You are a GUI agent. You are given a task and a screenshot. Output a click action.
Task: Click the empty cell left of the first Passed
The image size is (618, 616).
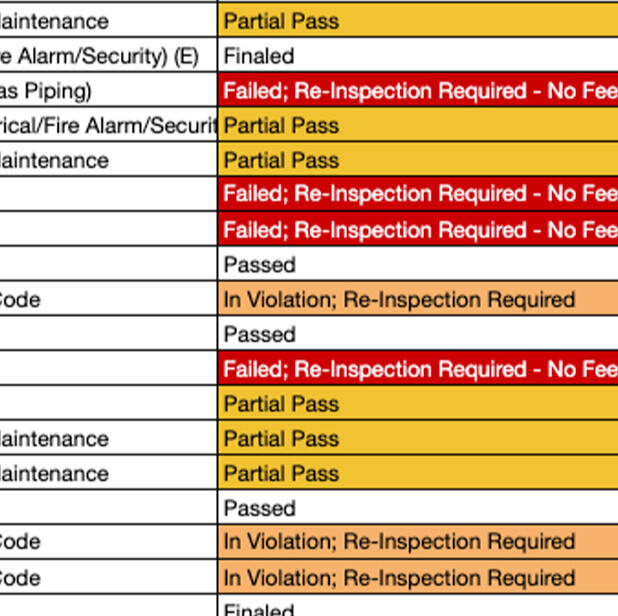[x=108, y=265]
